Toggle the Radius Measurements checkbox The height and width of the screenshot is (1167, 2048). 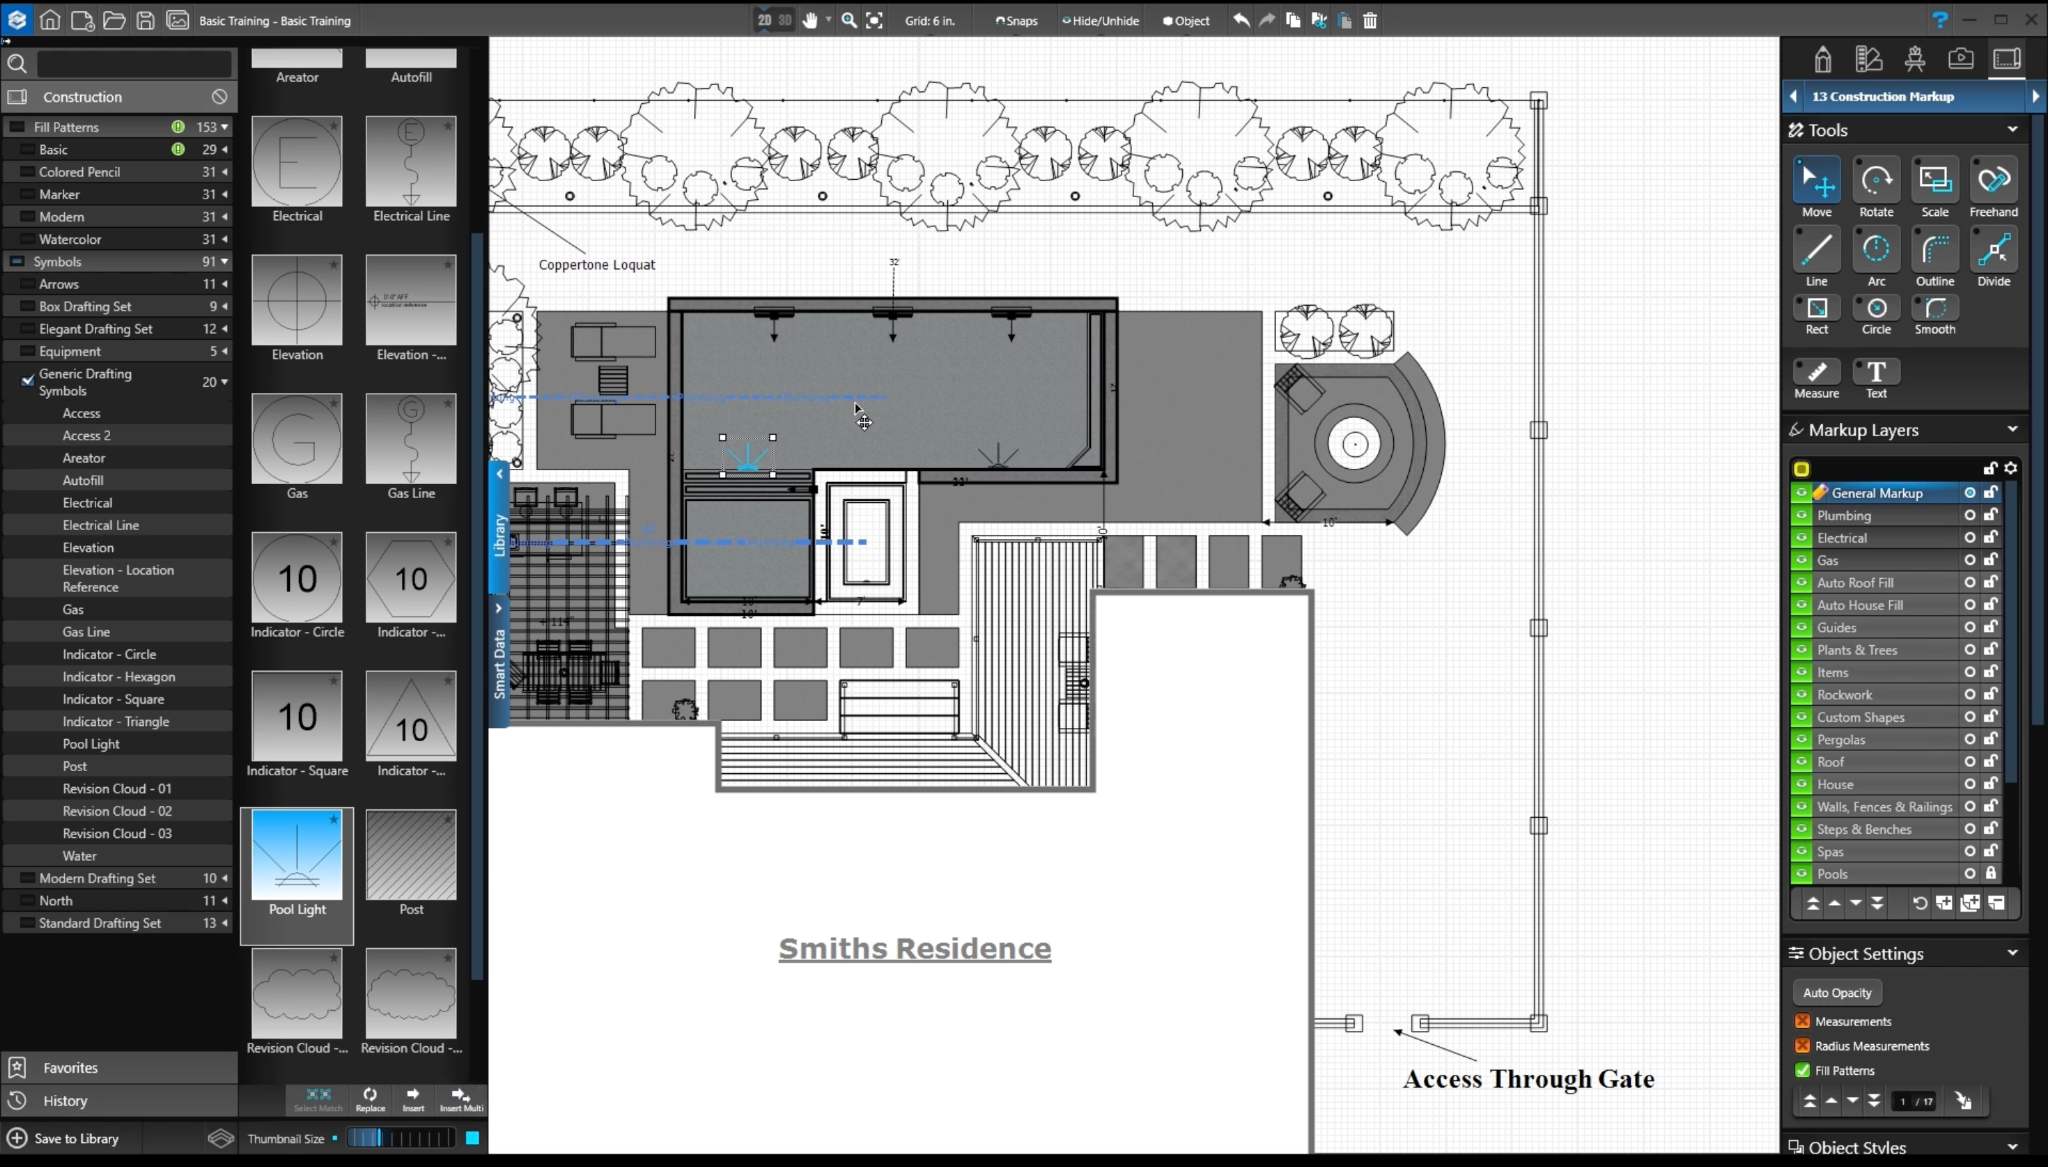1802,1046
